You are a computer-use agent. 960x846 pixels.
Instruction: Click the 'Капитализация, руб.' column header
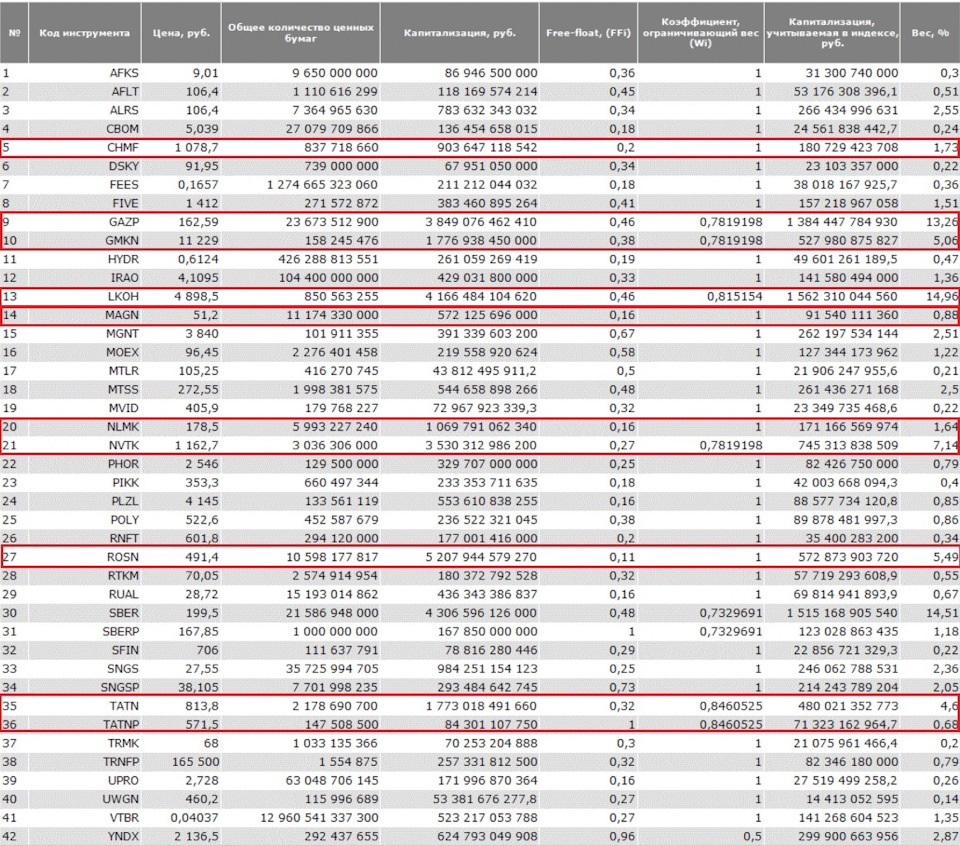(x=460, y=32)
